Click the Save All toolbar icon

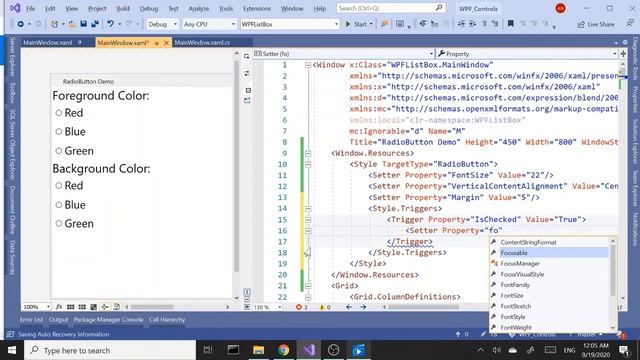point(95,24)
